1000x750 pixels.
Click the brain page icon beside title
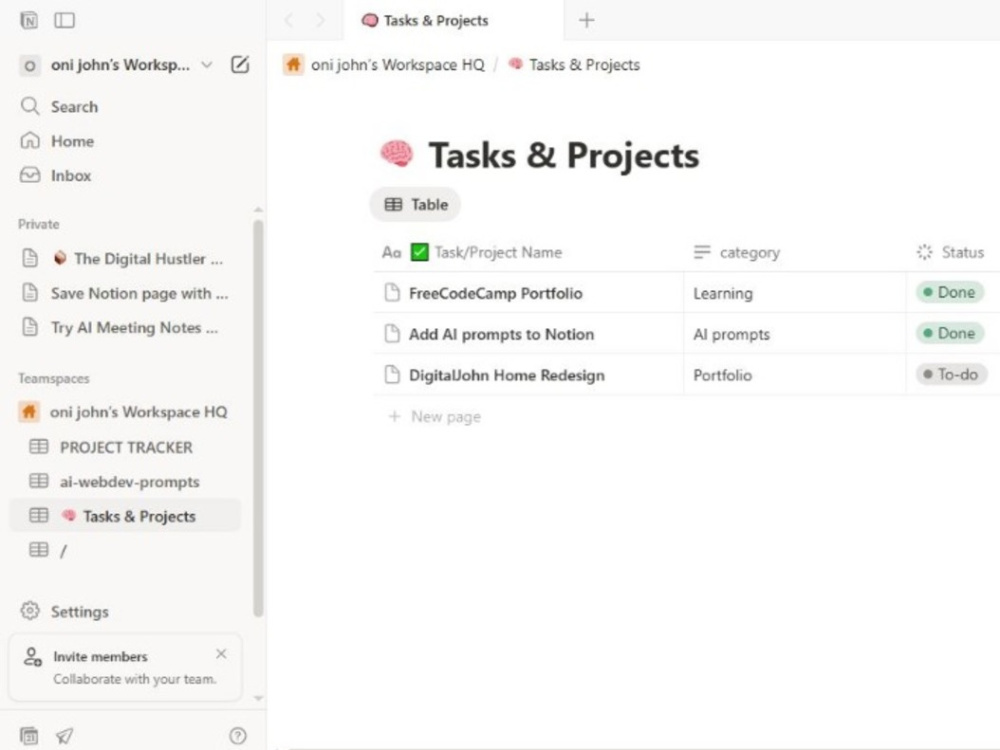[397, 154]
